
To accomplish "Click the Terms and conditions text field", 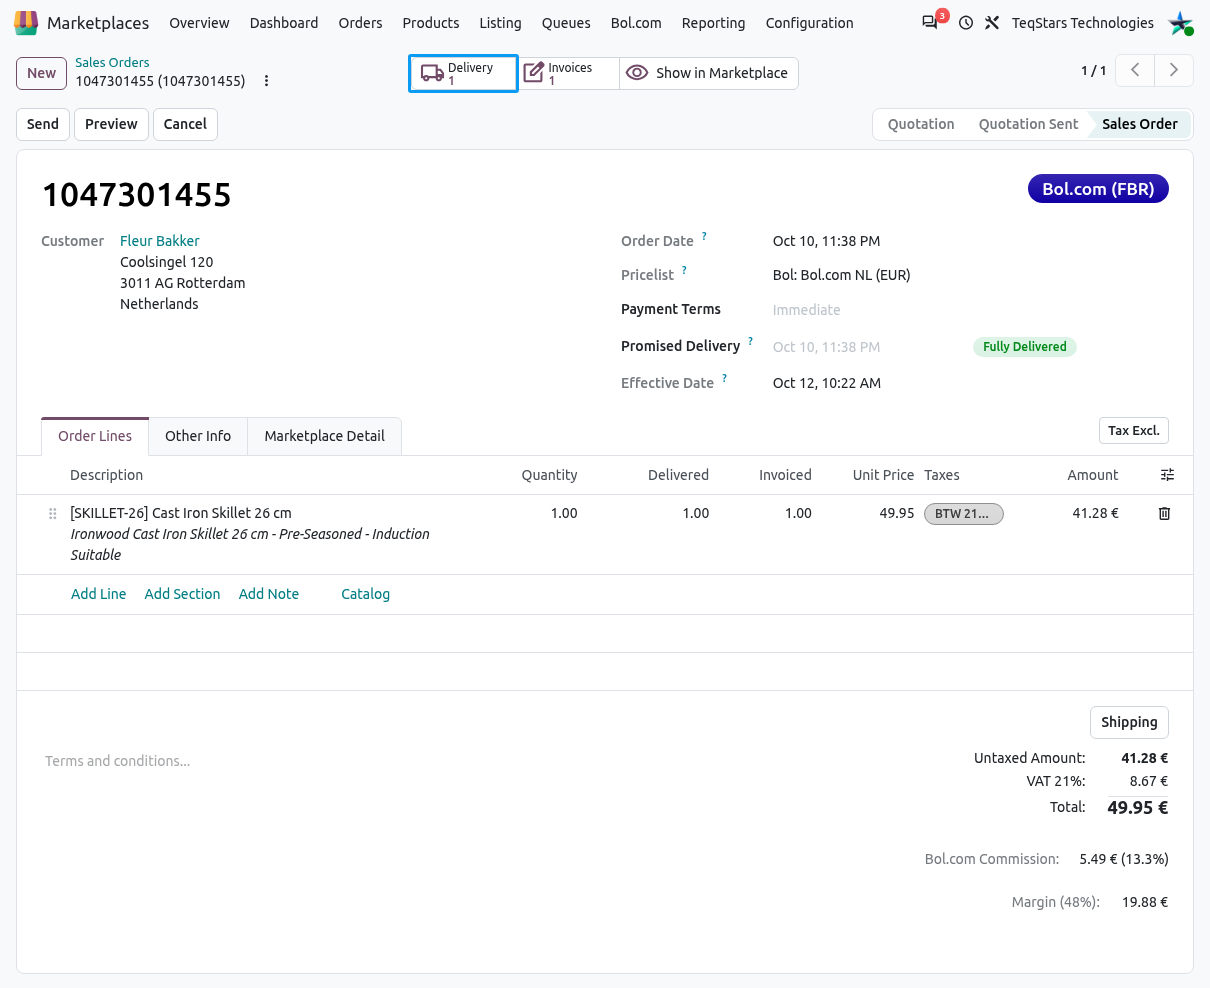I will (118, 761).
